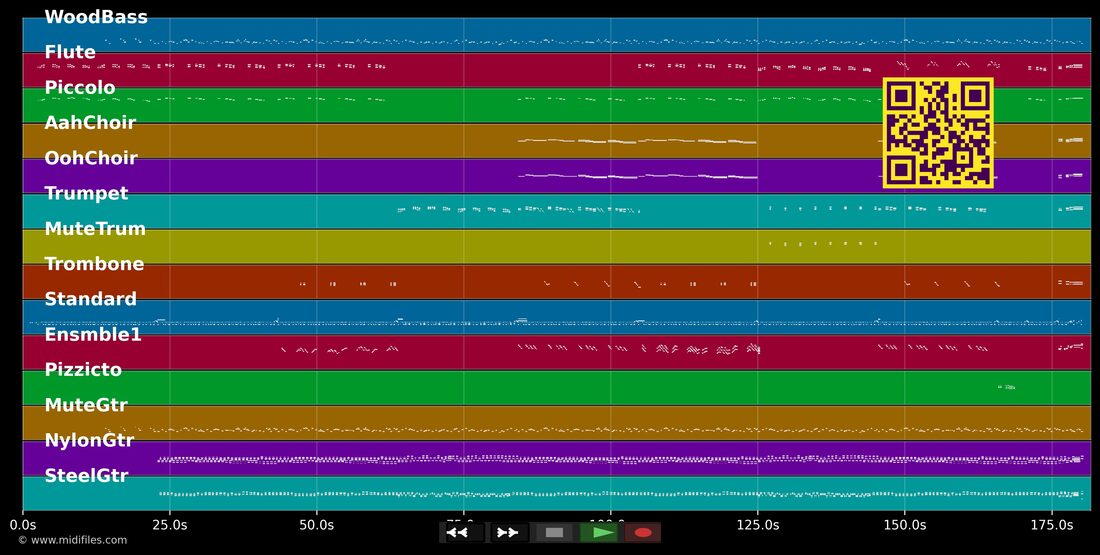Open the www.midifiles.com copyright link
1100x555 pixels.
pos(72,540)
